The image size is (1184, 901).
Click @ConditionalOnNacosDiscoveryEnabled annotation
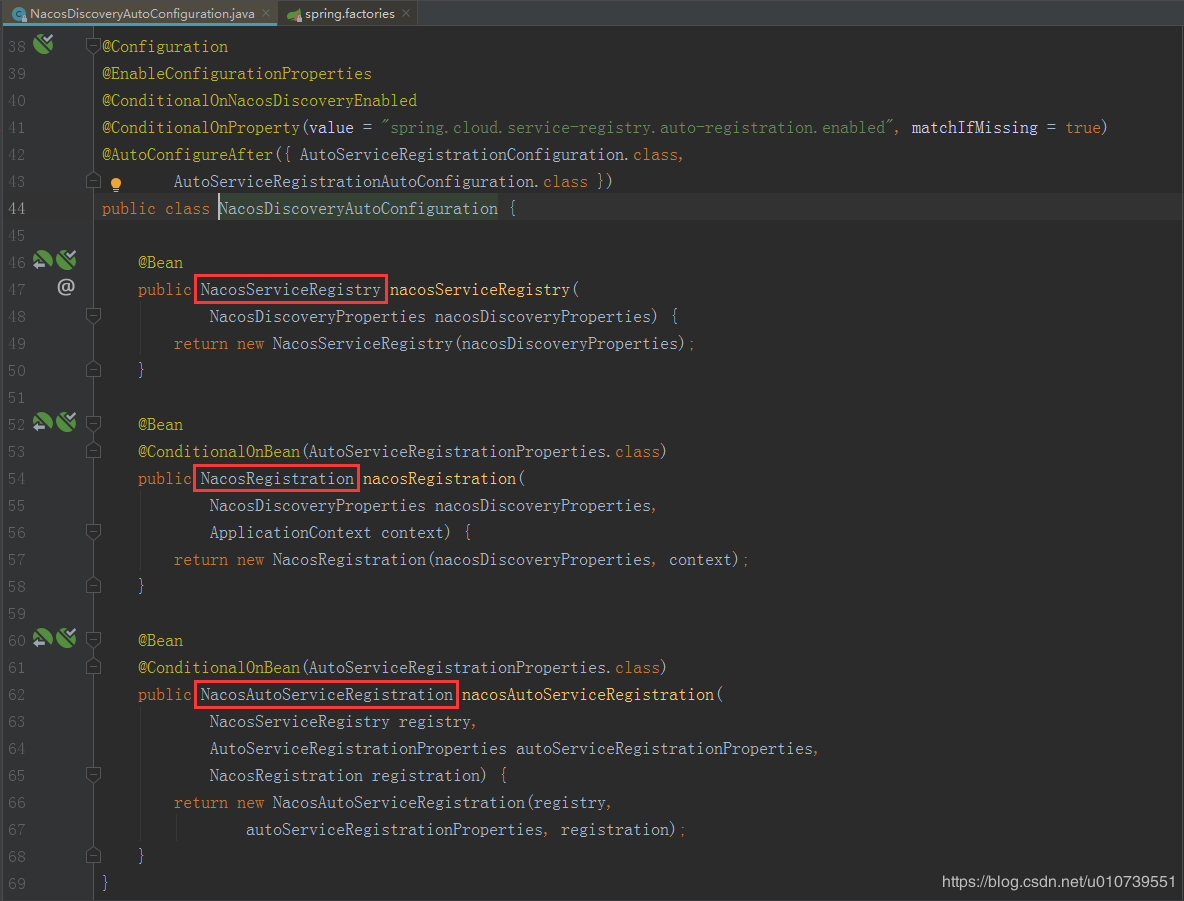260,100
